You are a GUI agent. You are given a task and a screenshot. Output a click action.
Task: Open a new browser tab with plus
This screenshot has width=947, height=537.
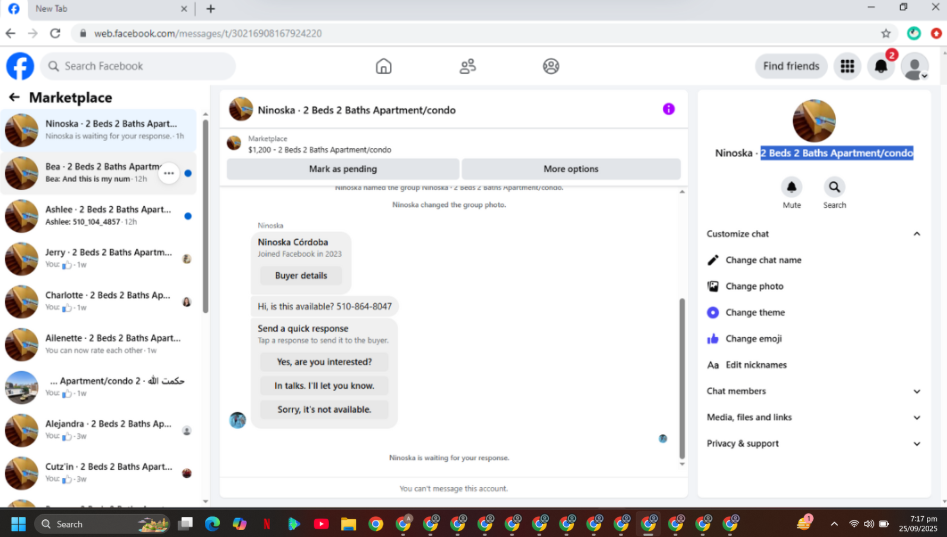click(210, 8)
